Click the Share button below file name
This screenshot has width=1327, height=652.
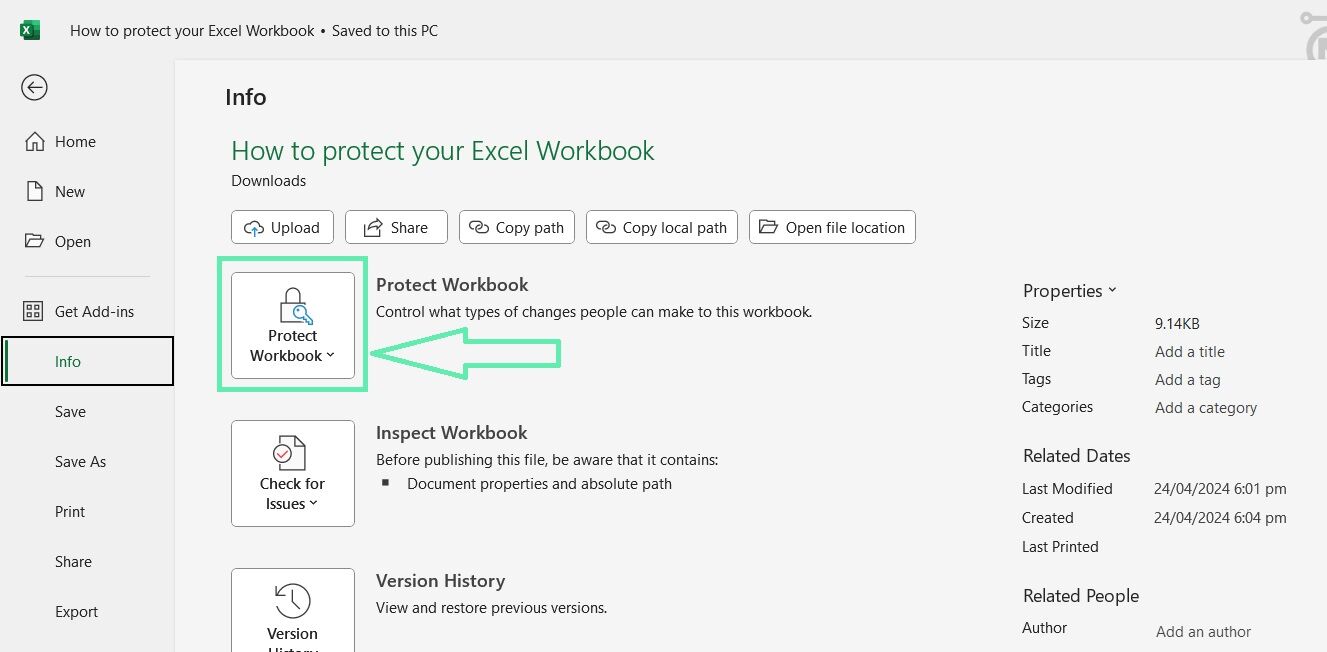[394, 227]
